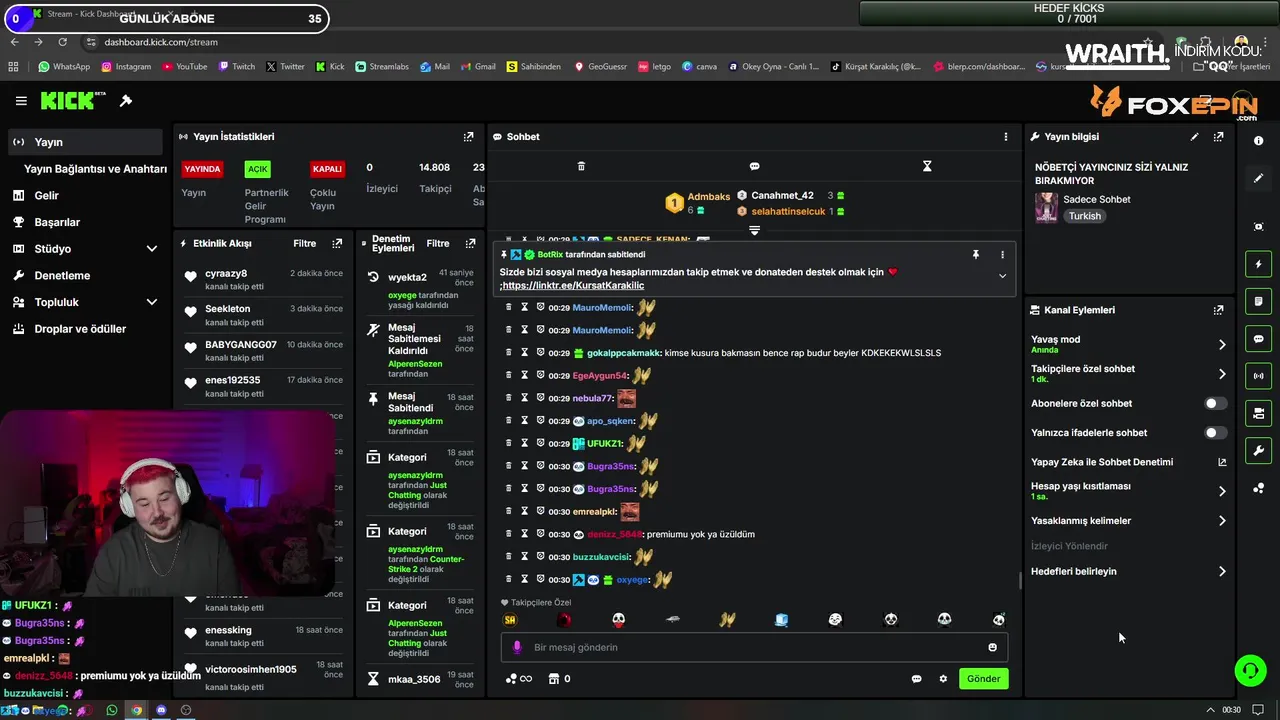Open Yavaş mod options arrow
The height and width of the screenshot is (720, 1280).
1222,345
